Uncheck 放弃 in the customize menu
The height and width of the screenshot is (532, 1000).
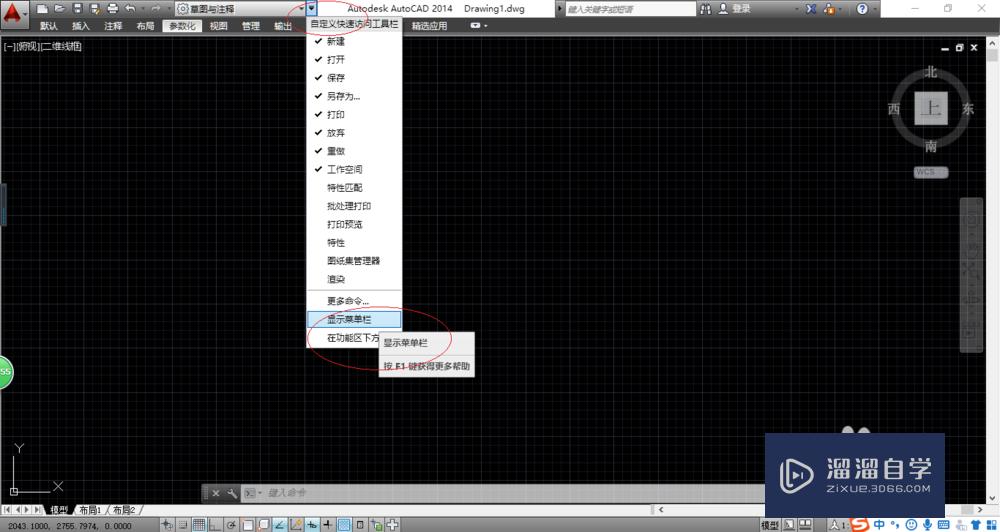(x=354, y=133)
